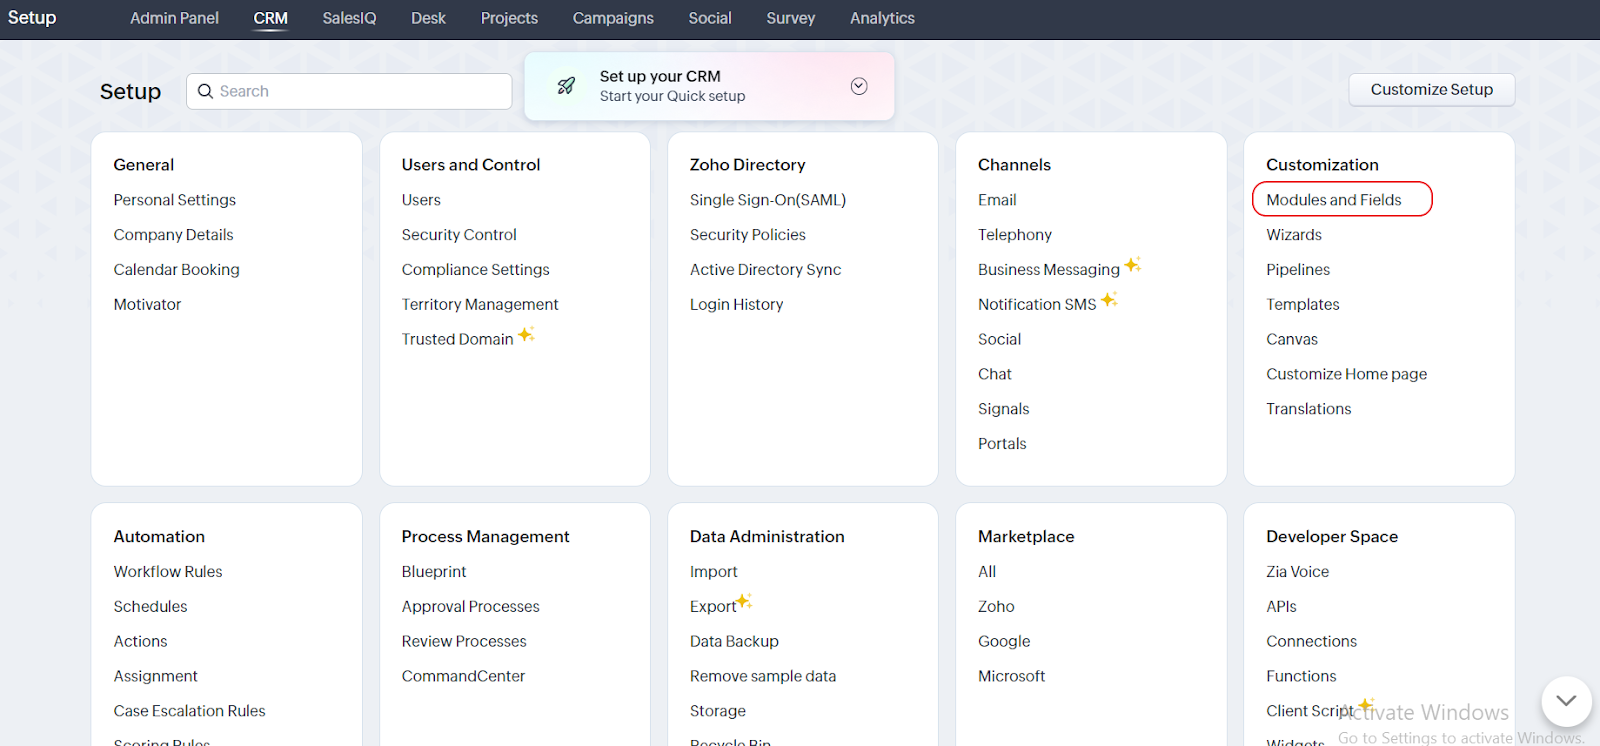The height and width of the screenshot is (746, 1600).
Task: Open the Social tab in the top bar
Action: [710, 18]
